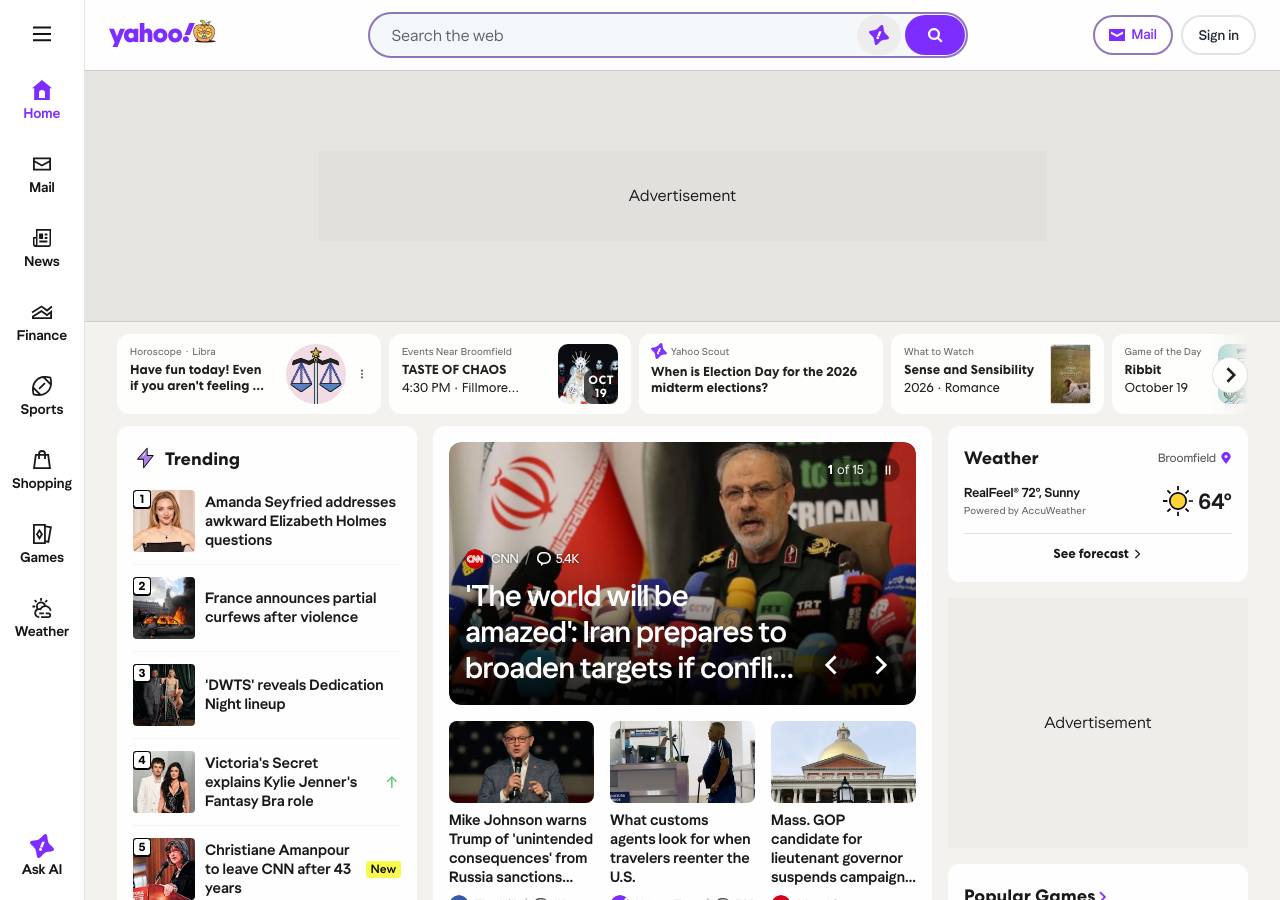Image resolution: width=1280 pixels, height=900 pixels.
Task: Click the Trending section heading
Action: point(202,459)
